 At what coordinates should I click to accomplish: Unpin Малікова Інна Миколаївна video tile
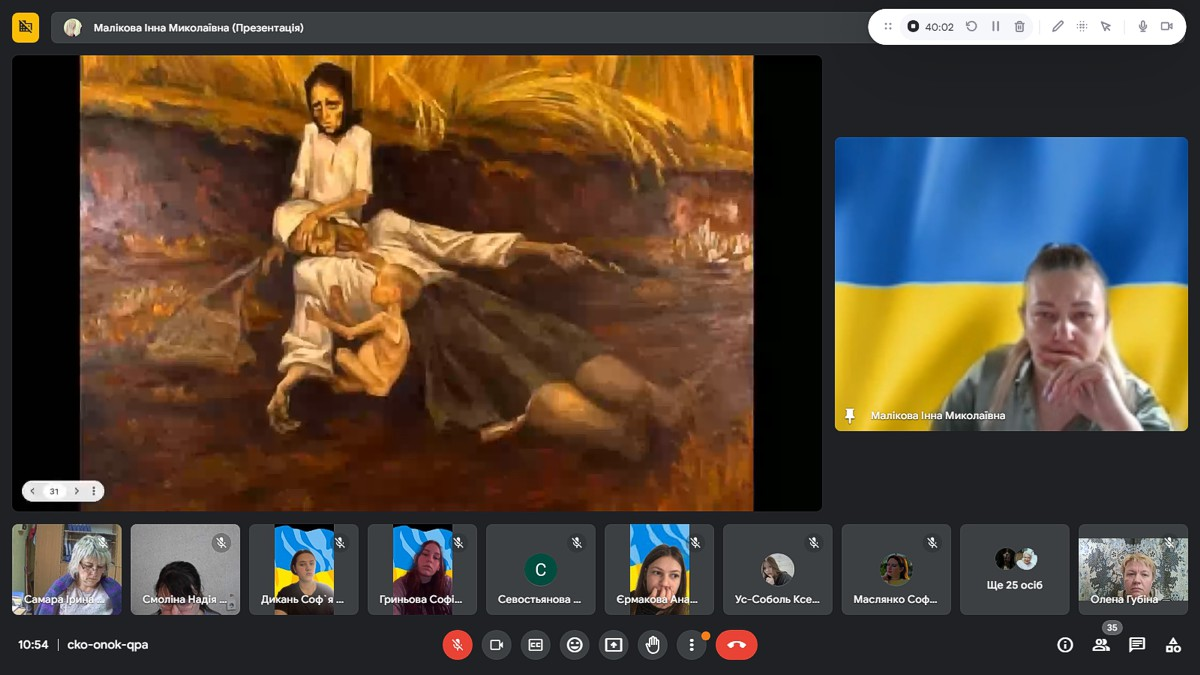point(850,415)
